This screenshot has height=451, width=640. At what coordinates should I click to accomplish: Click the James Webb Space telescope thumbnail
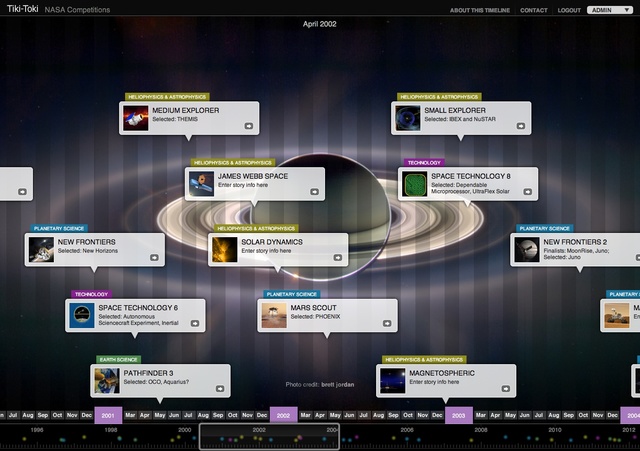[x=201, y=184]
